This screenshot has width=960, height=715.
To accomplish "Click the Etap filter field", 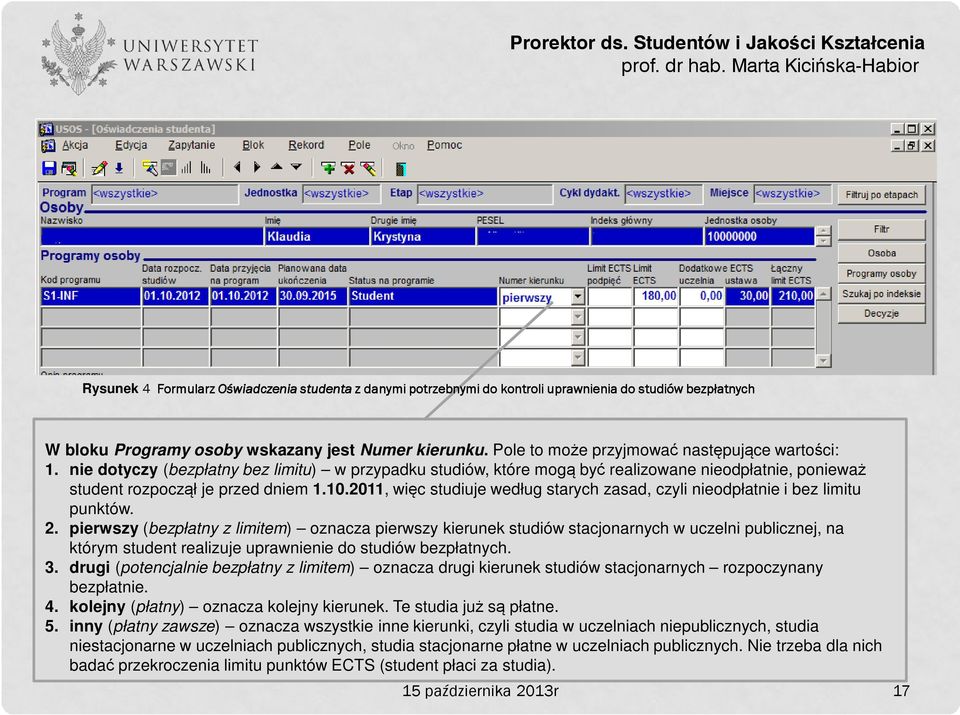I will pos(485,194).
